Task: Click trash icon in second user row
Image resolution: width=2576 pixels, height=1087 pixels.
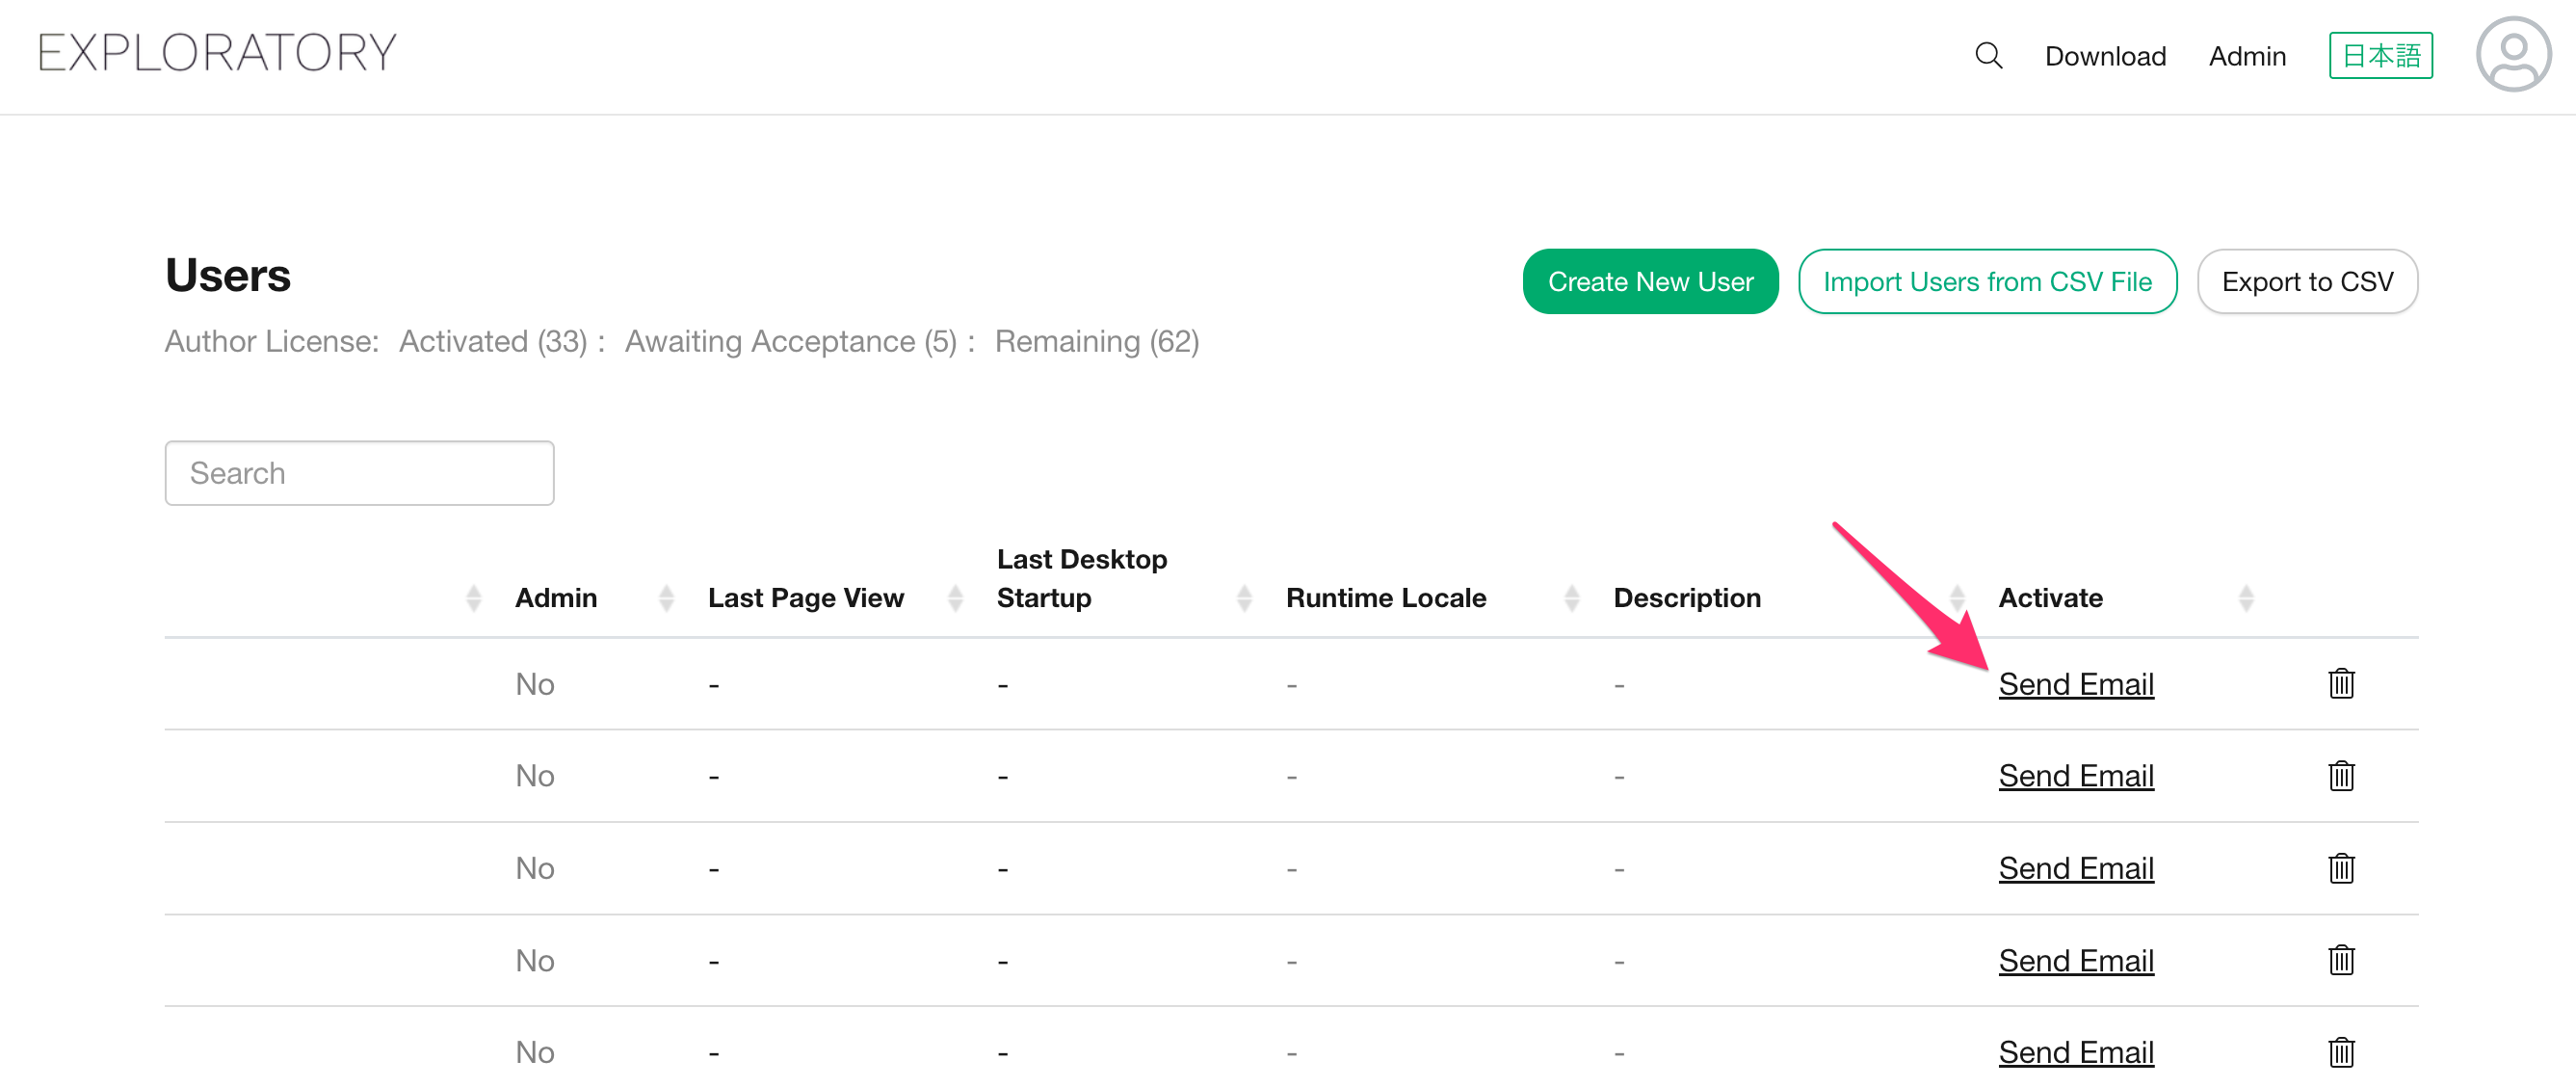Action: [2341, 776]
